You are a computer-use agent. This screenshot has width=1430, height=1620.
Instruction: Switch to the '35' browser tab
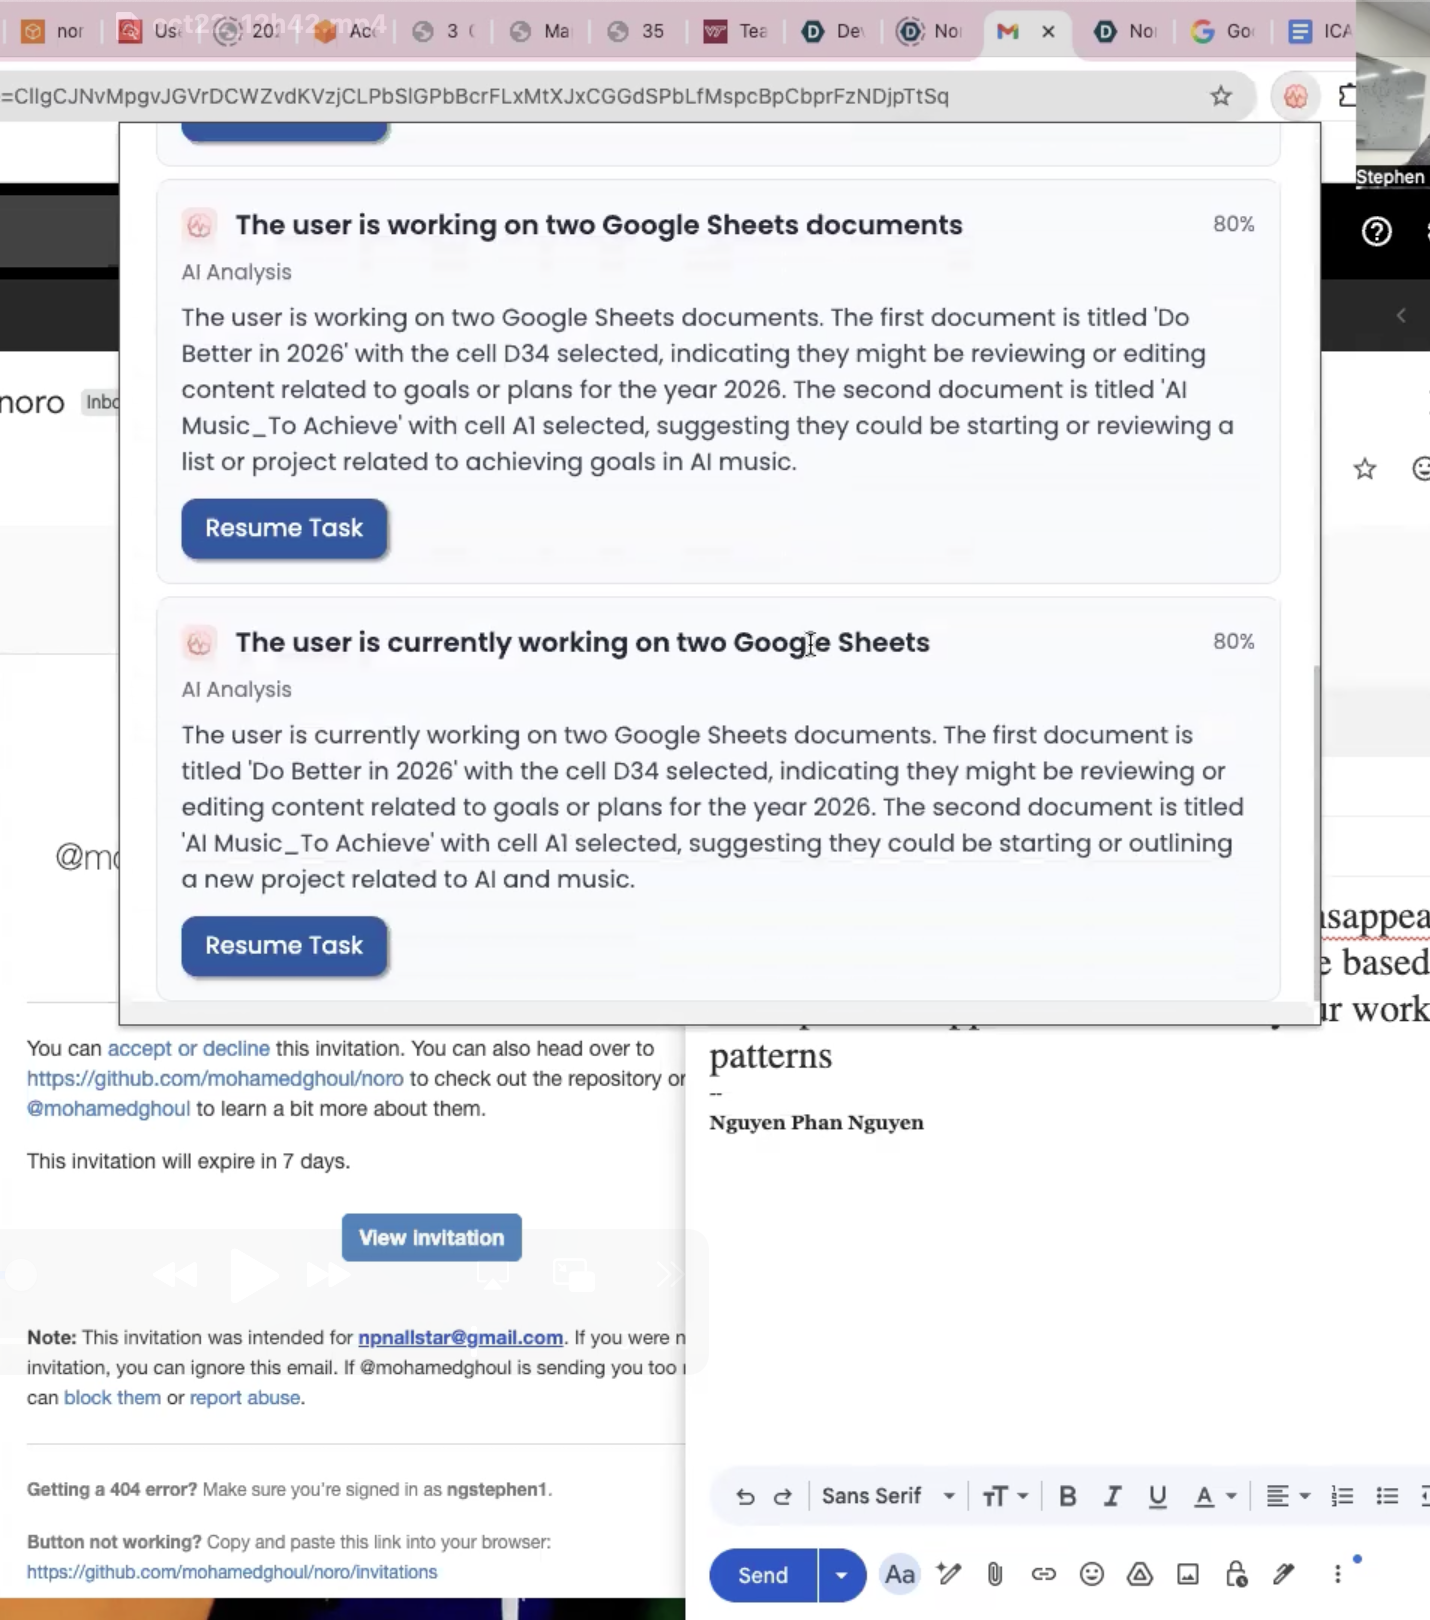638,31
